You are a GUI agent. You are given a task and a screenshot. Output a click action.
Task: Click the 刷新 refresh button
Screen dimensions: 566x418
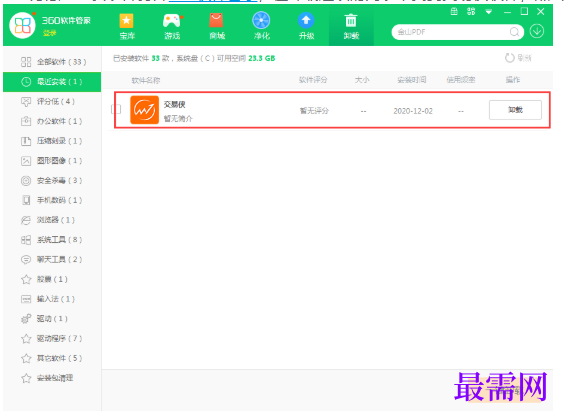[518, 58]
